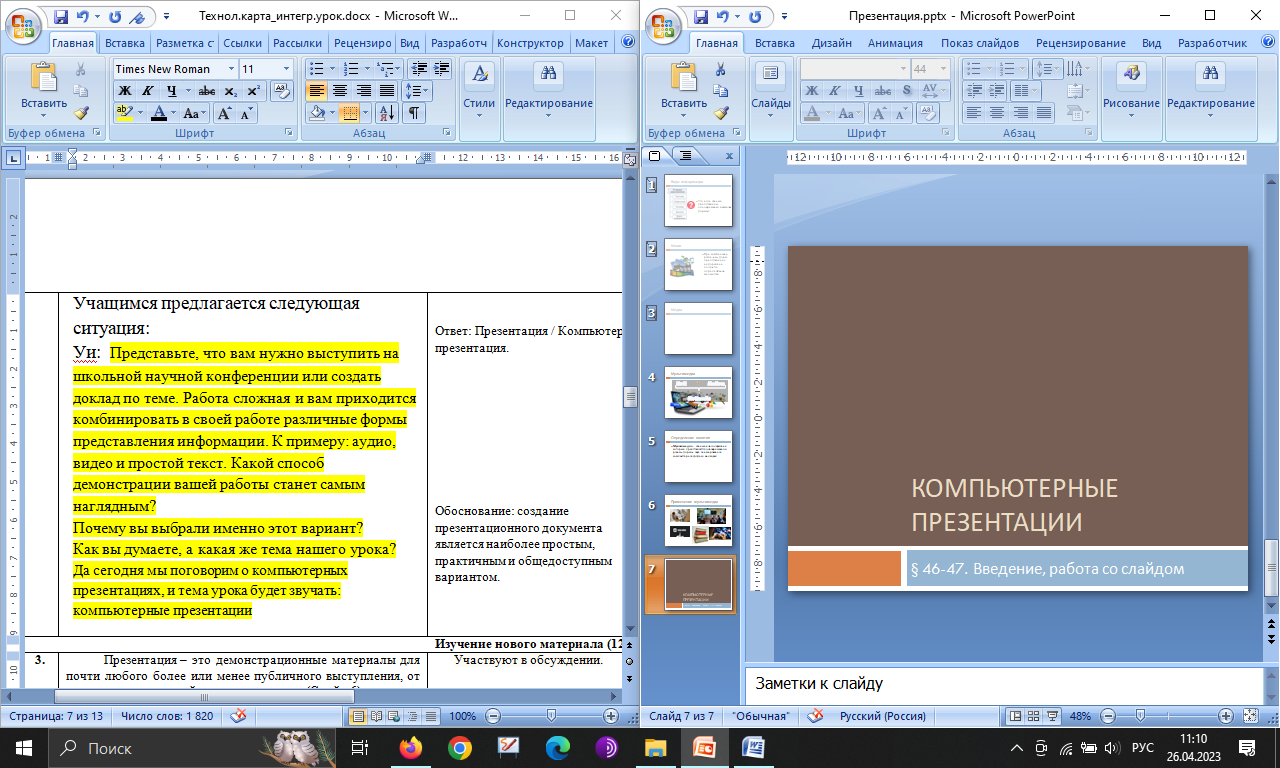This screenshot has height=768, width=1280.
Task: Toggle Align Right in Word
Action: 363,91
